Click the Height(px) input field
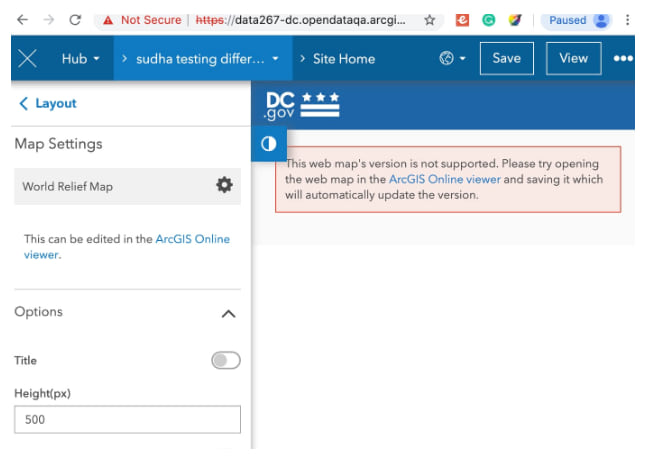 [128, 419]
